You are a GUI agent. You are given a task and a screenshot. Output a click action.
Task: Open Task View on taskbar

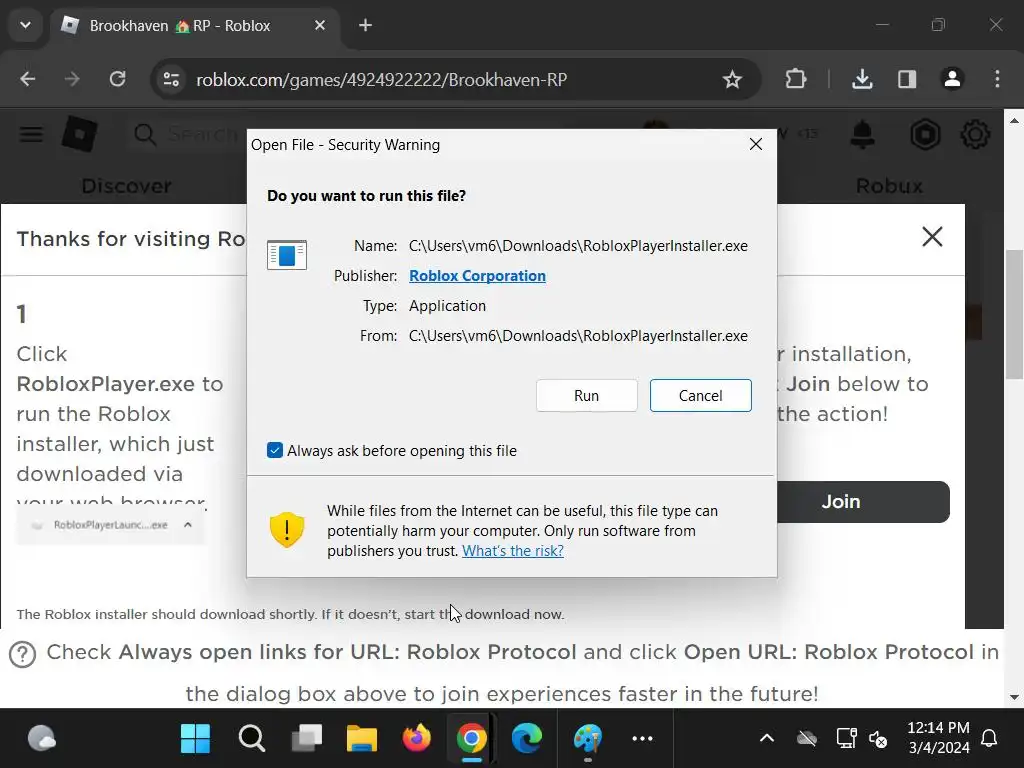(307, 739)
